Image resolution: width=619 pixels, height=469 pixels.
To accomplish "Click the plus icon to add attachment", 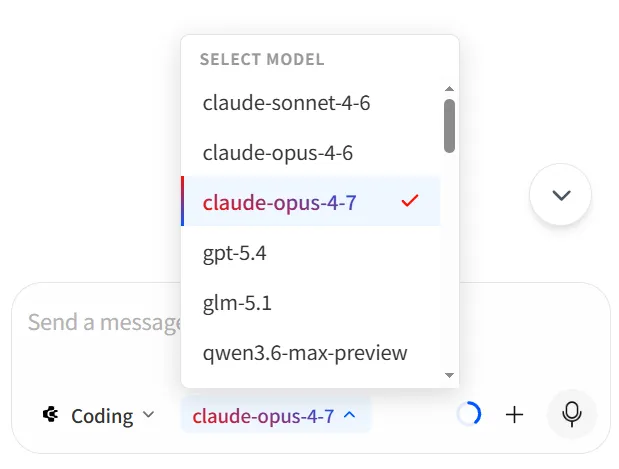I will tap(515, 414).
